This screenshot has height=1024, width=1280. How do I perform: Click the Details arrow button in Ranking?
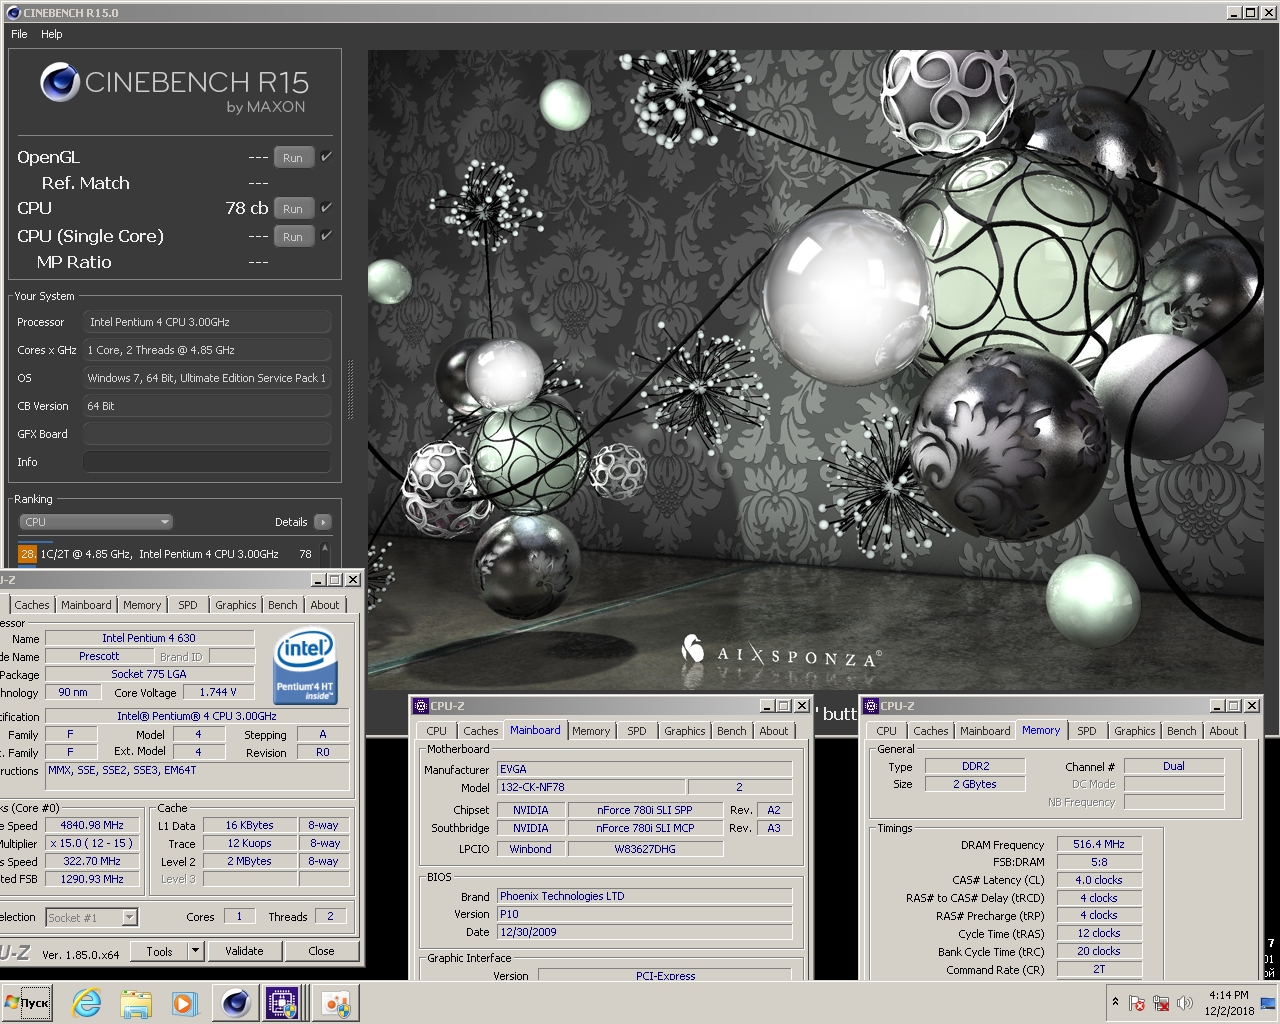[322, 522]
